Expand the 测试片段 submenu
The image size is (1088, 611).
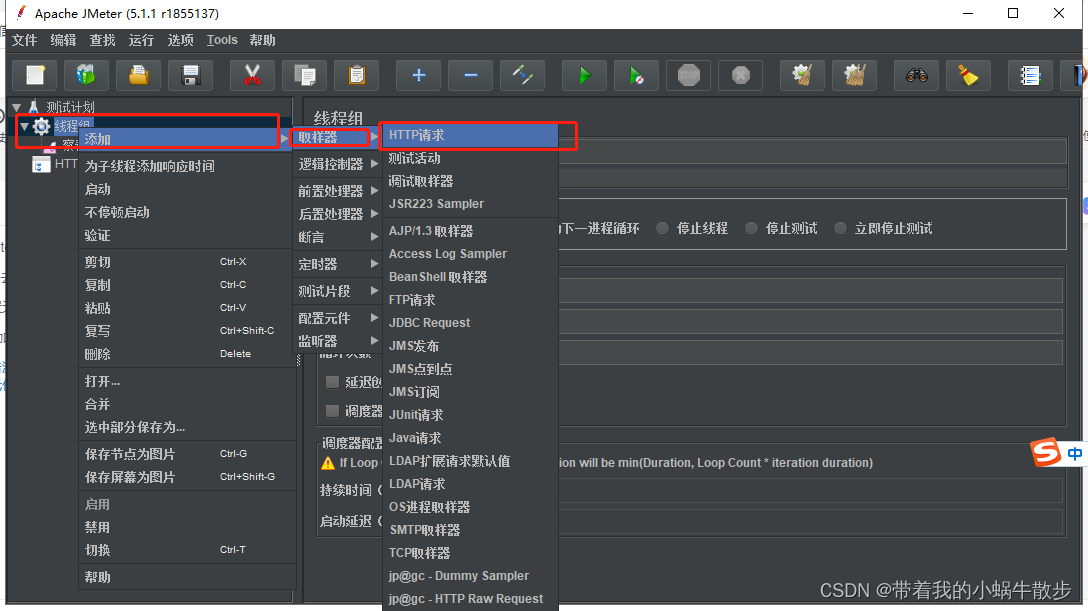(337, 291)
